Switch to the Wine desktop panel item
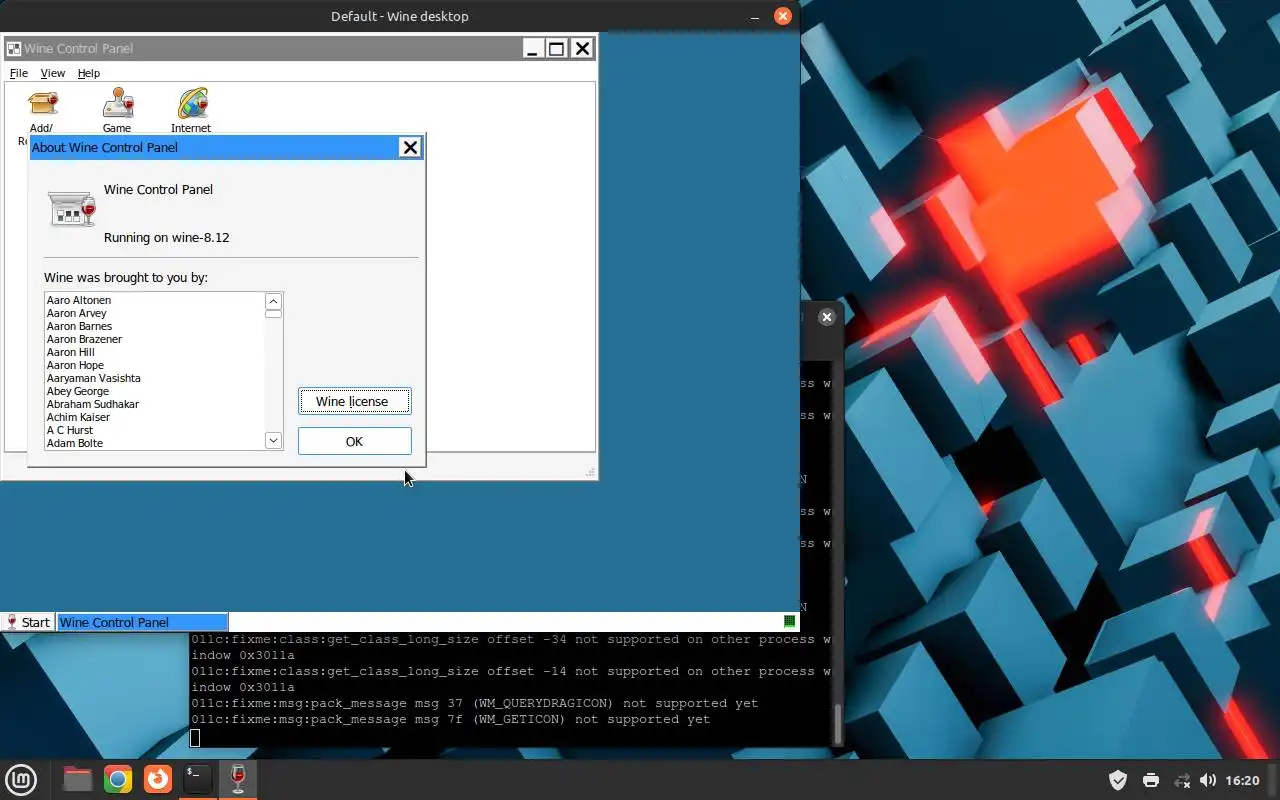The height and width of the screenshot is (800, 1280). (238, 780)
